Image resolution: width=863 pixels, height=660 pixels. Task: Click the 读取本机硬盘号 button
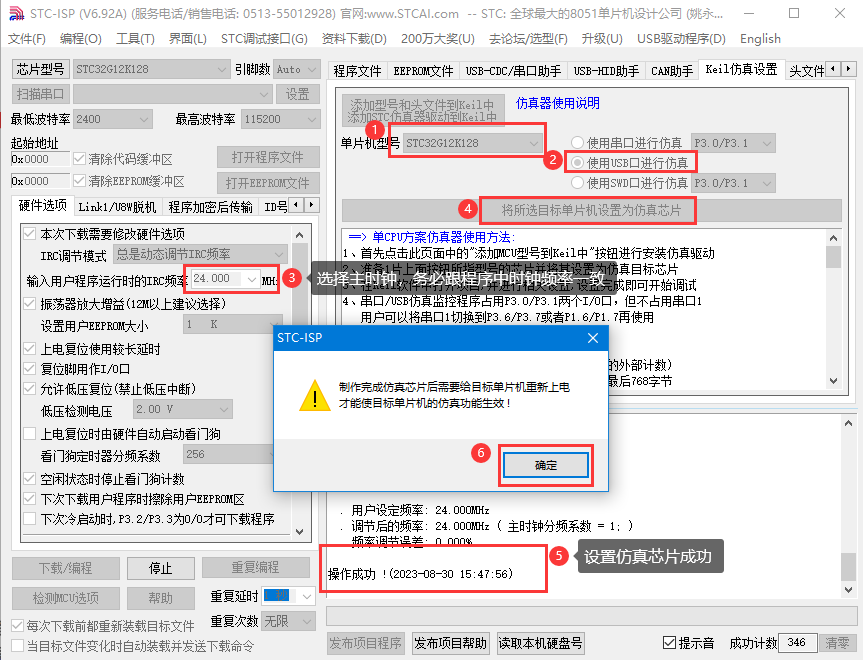(540, 643)
